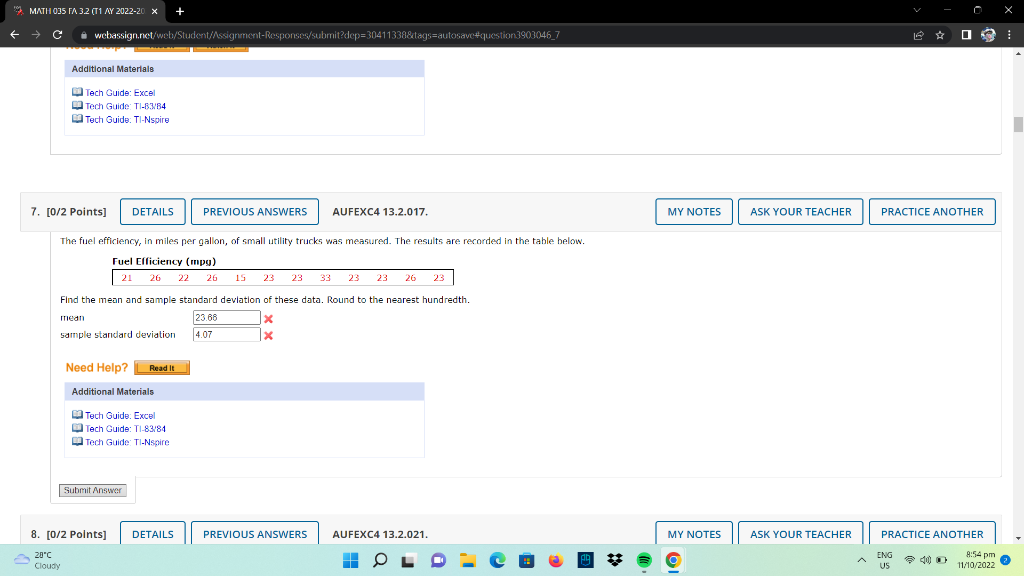This screenshot has height=576, width=1024.
Task: Open My Notes for question 7
Action: click(x=694, y=212)
